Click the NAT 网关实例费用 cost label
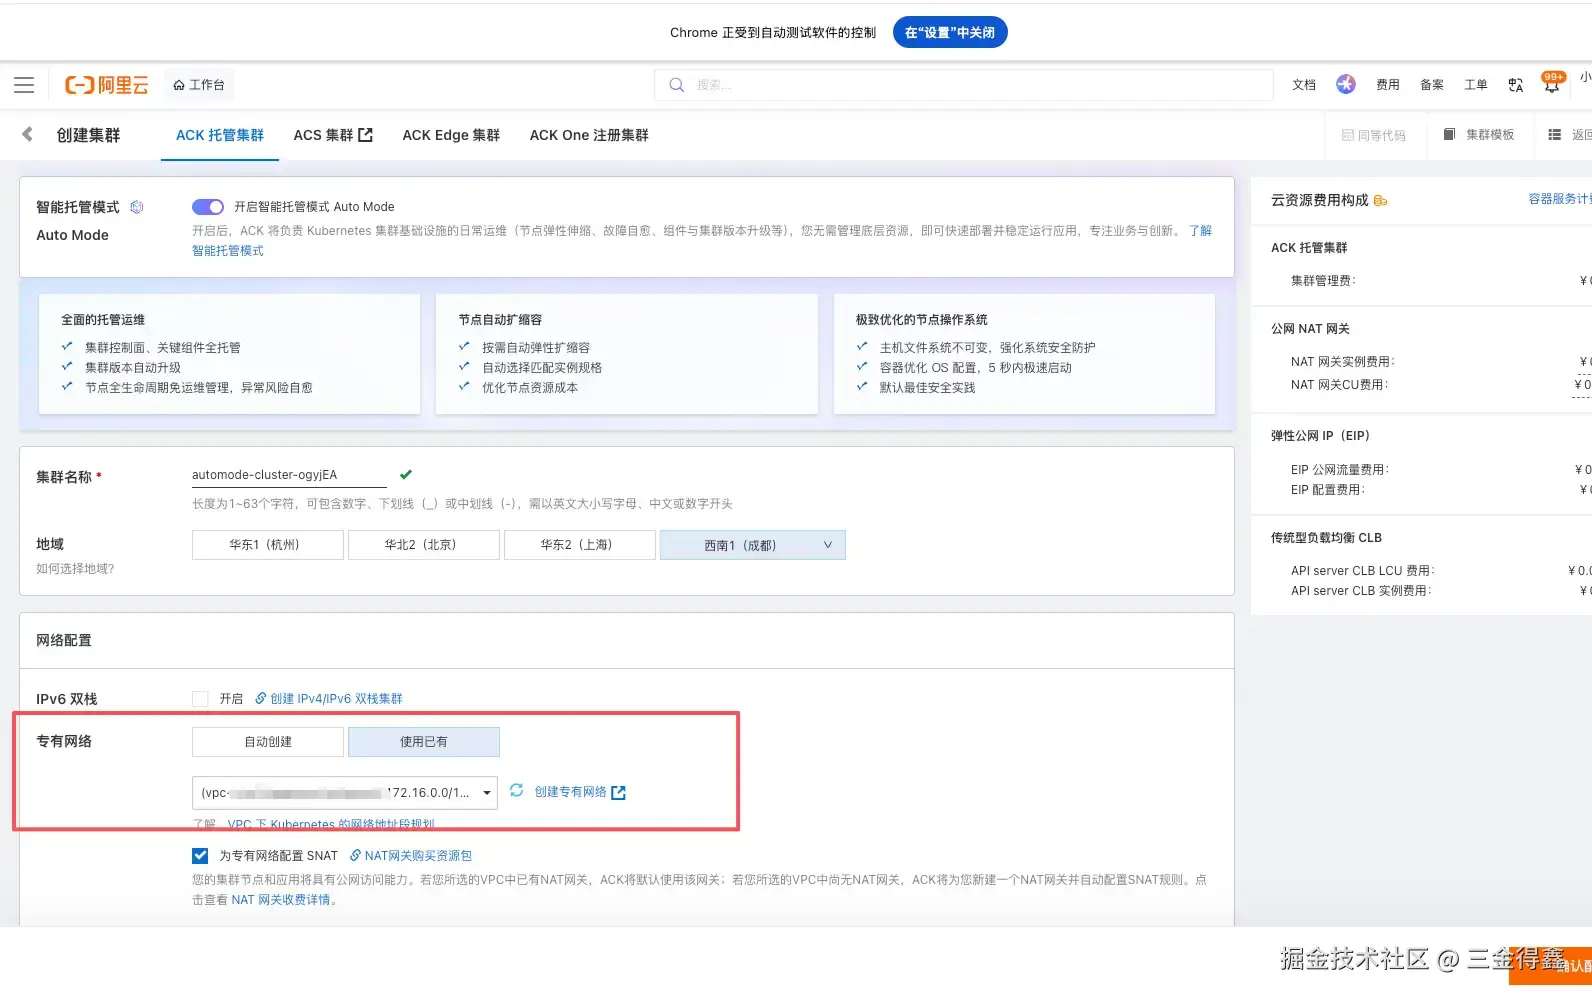This screenshot has width=1592, height=999. click(1342, 362)
